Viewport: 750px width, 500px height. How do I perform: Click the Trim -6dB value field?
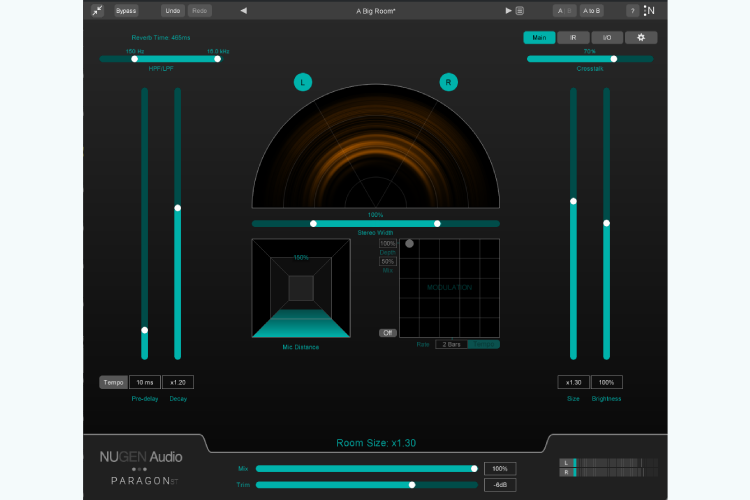(500, 485)
